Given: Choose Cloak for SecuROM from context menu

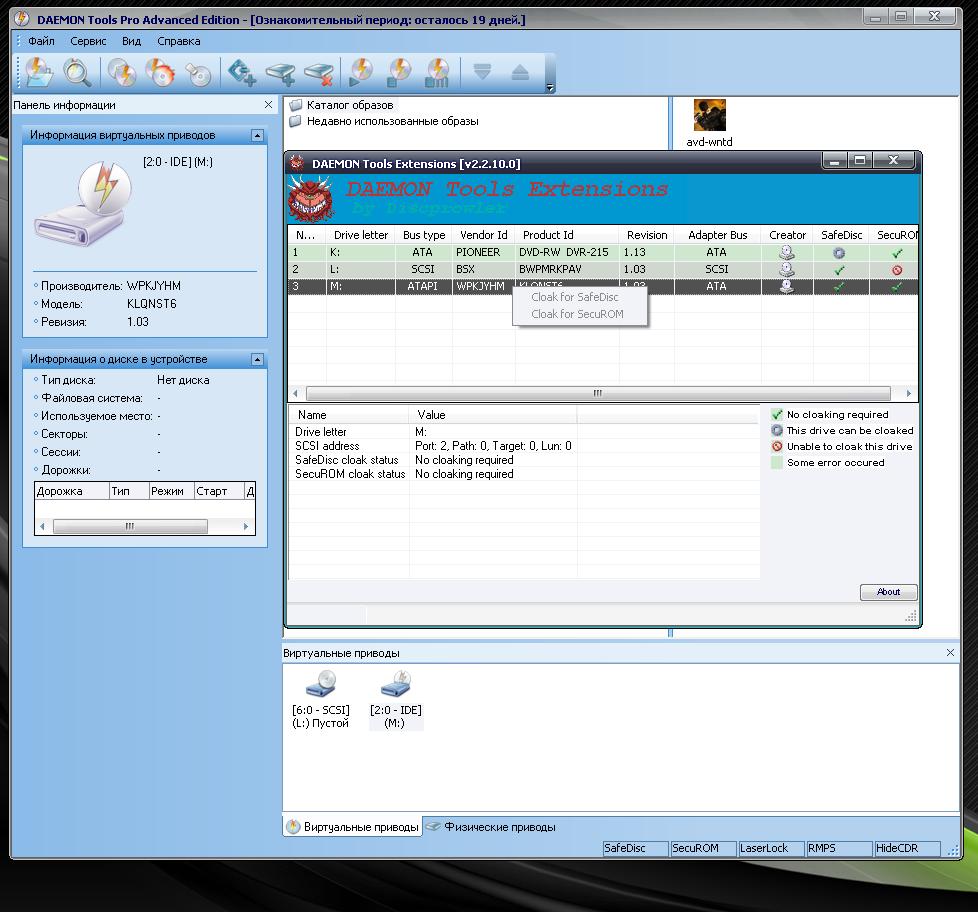Looking at the screenshot, I should [x=579, y=314].
